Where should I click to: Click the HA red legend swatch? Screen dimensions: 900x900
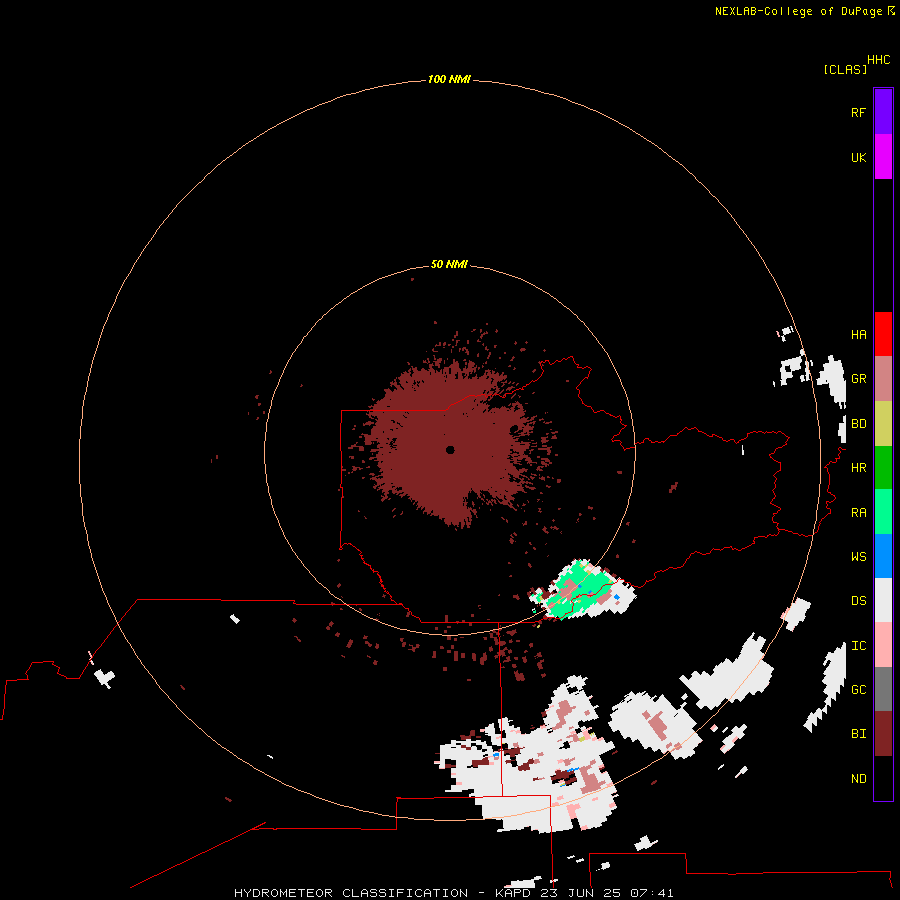tap(883, 334)
